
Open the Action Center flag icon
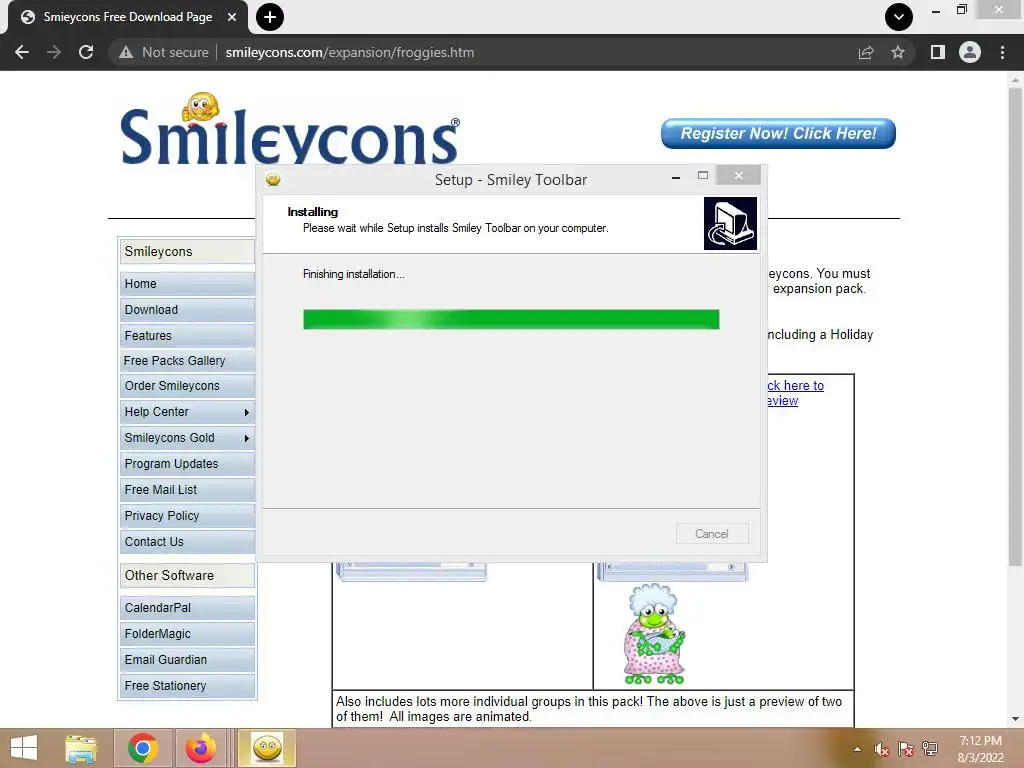point(906,749)
